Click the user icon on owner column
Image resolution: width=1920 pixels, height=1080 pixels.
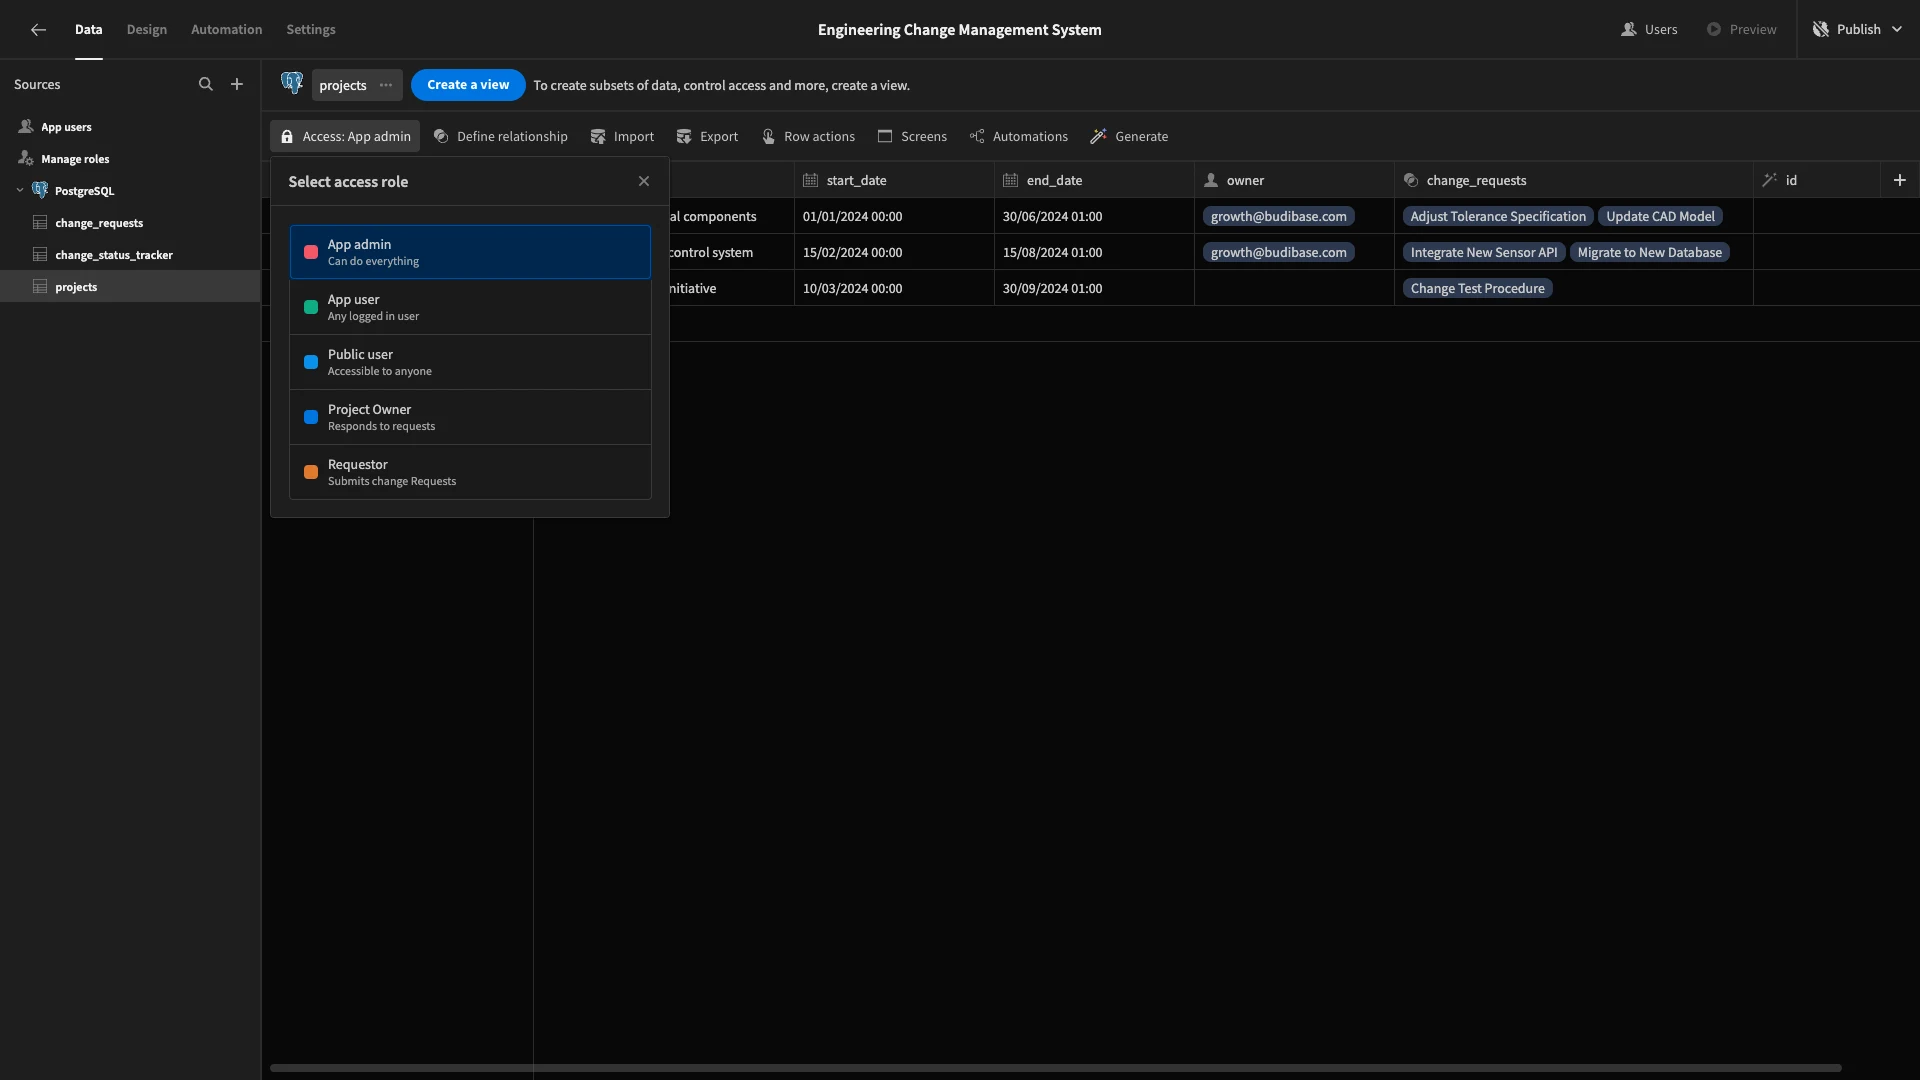pyautogui.click(x=1211, y=181)
